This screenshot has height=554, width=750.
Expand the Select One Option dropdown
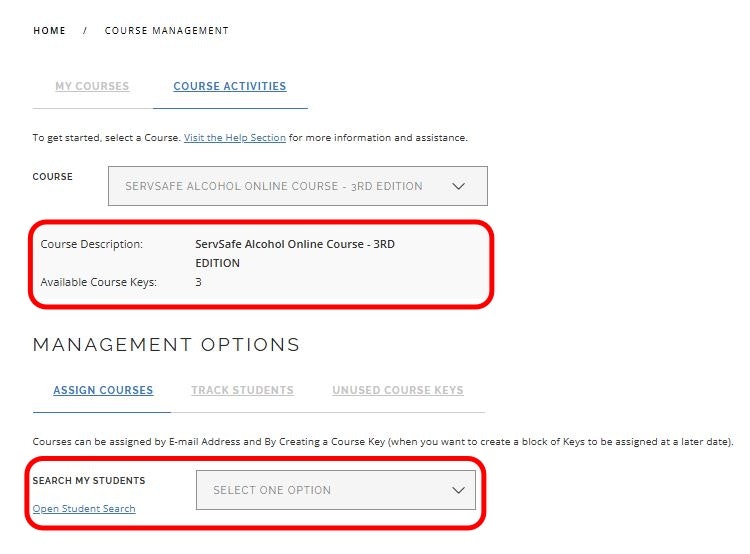click(335, 490)
